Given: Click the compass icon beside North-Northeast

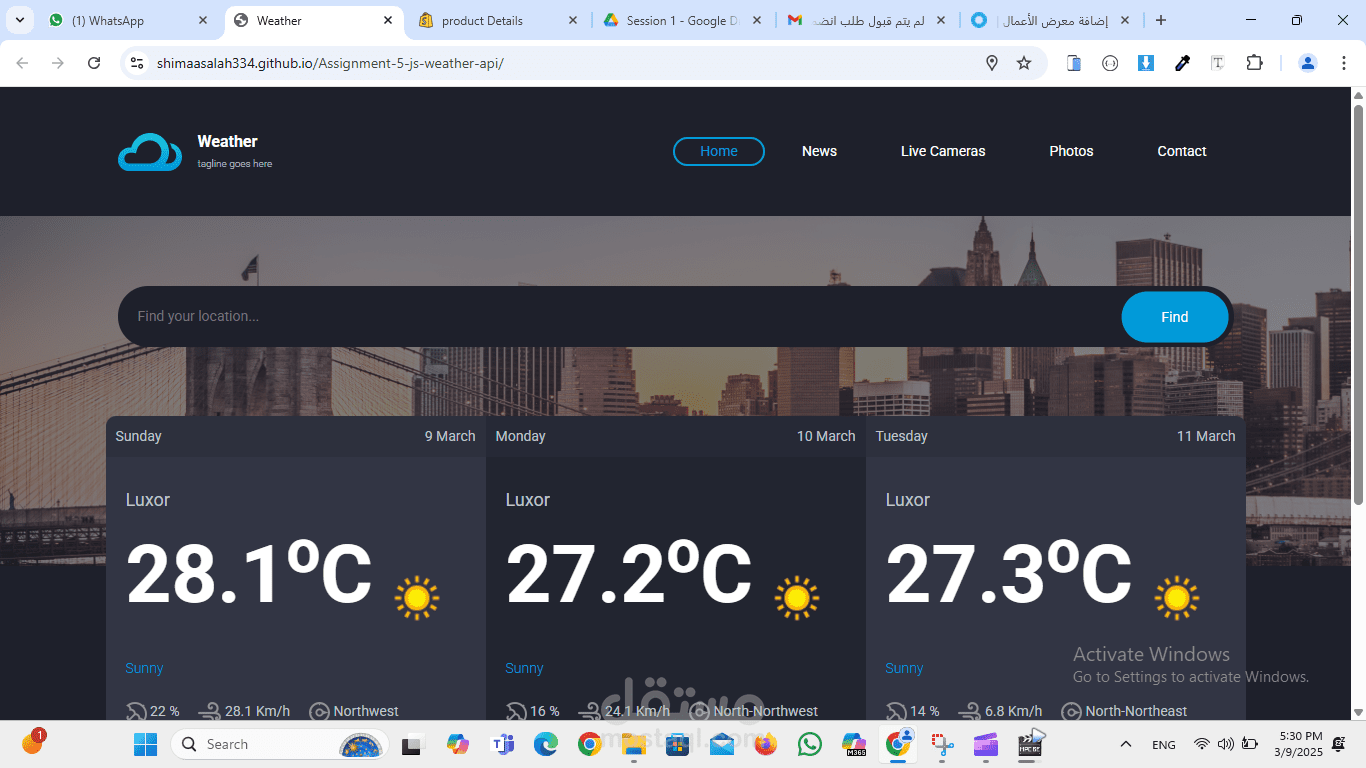Looking at the screenshot, I should click(x=1071, y=712).
